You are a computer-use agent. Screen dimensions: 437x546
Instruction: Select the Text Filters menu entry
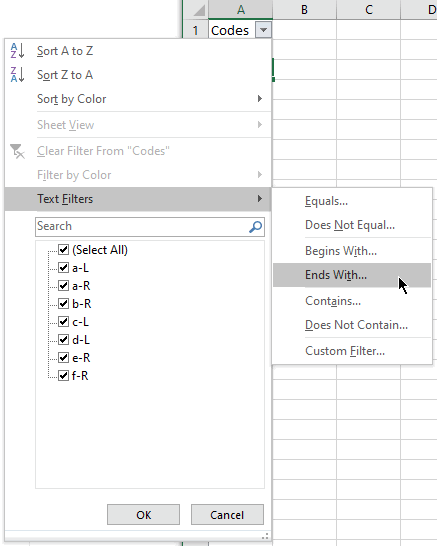coord(138,199)
